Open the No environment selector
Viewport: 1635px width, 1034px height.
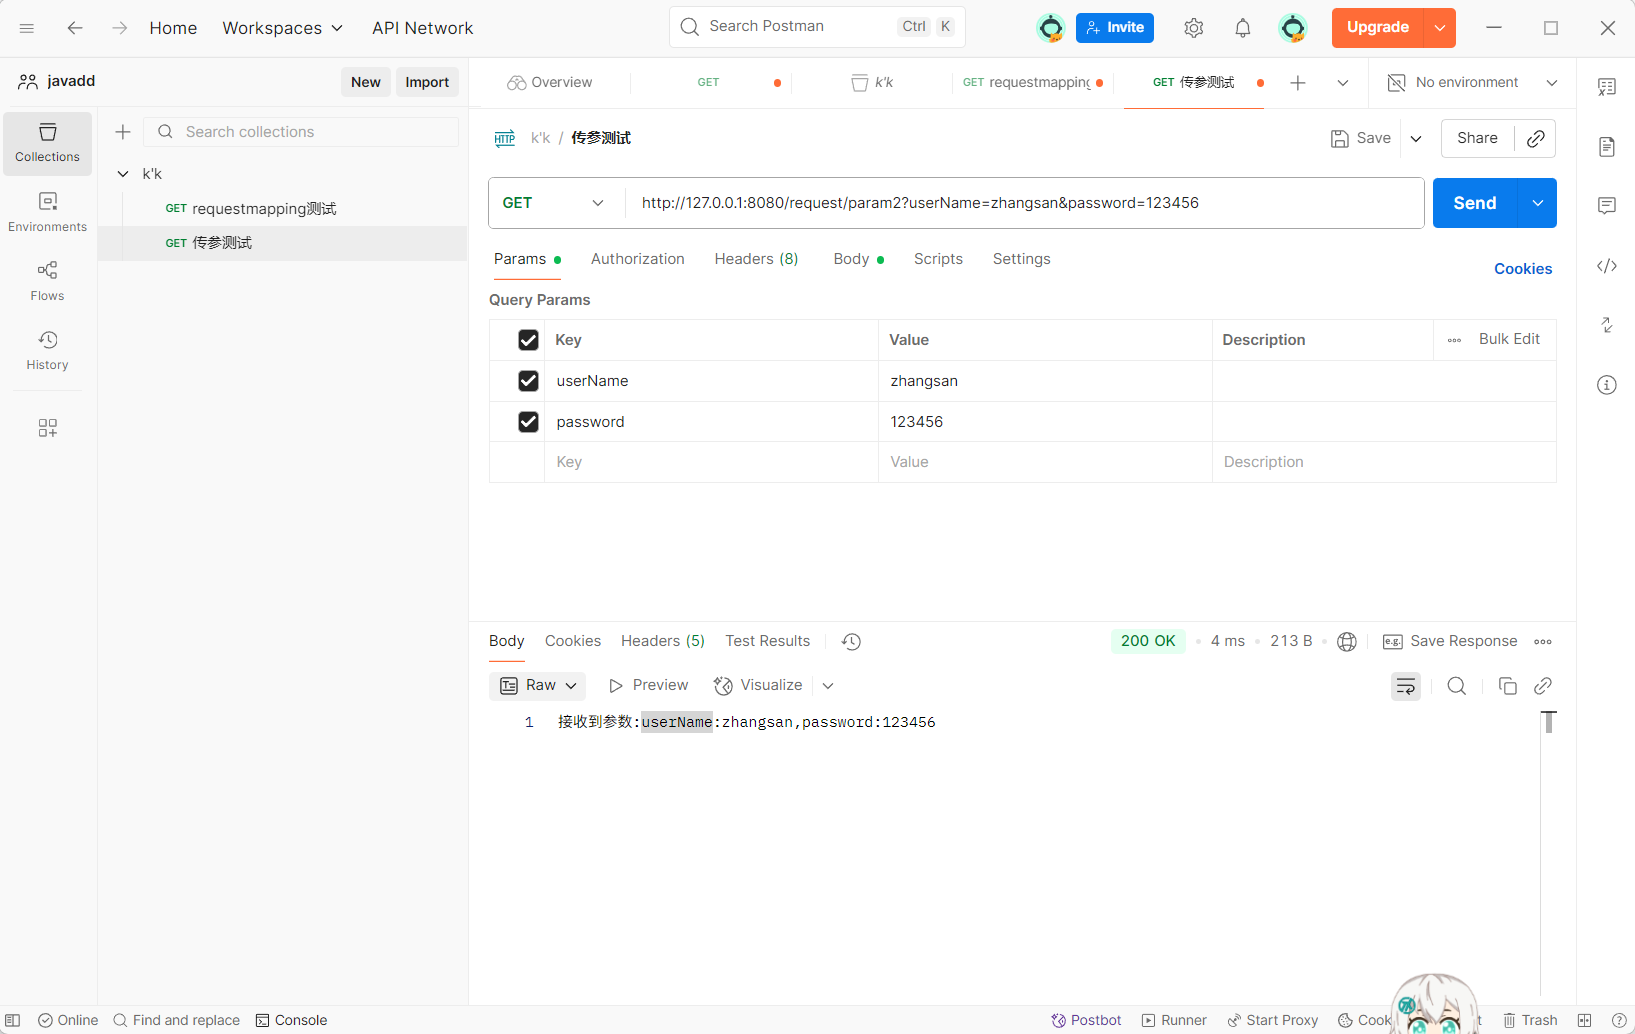(x=1472, y=83)
